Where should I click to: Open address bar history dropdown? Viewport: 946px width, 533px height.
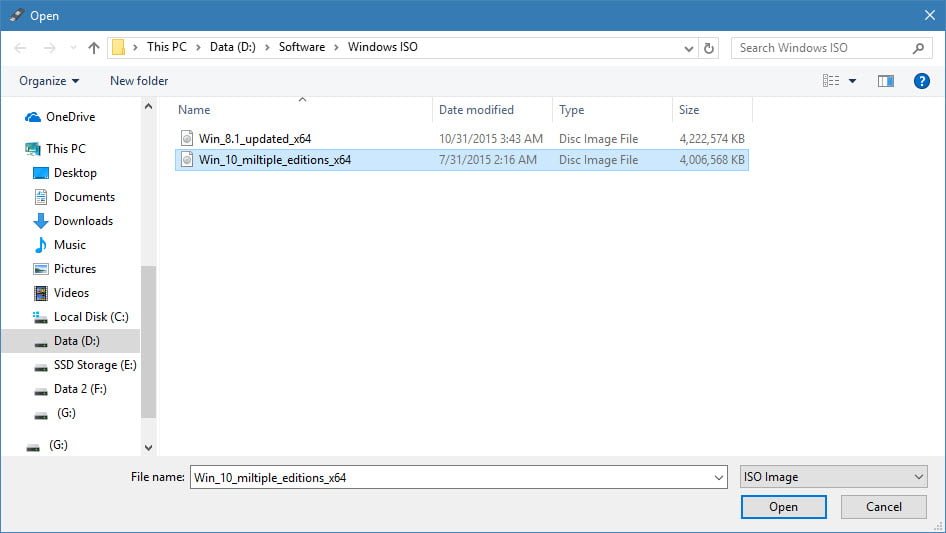[688, 48]
